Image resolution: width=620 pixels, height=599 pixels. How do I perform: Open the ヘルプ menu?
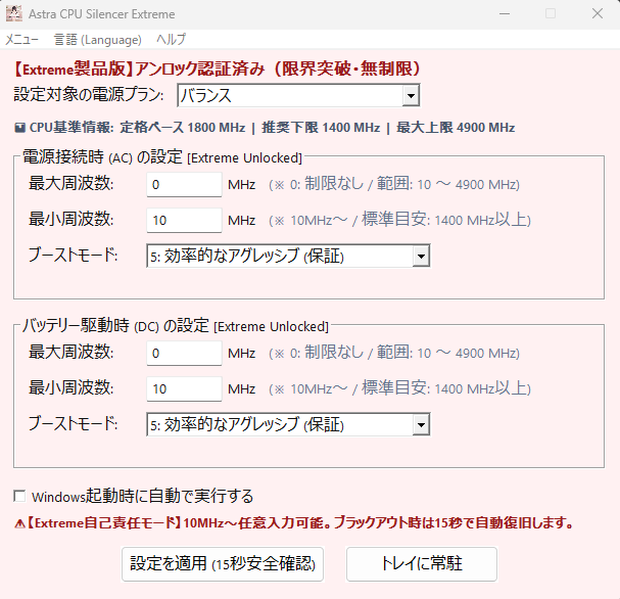[x=170, y=40]
